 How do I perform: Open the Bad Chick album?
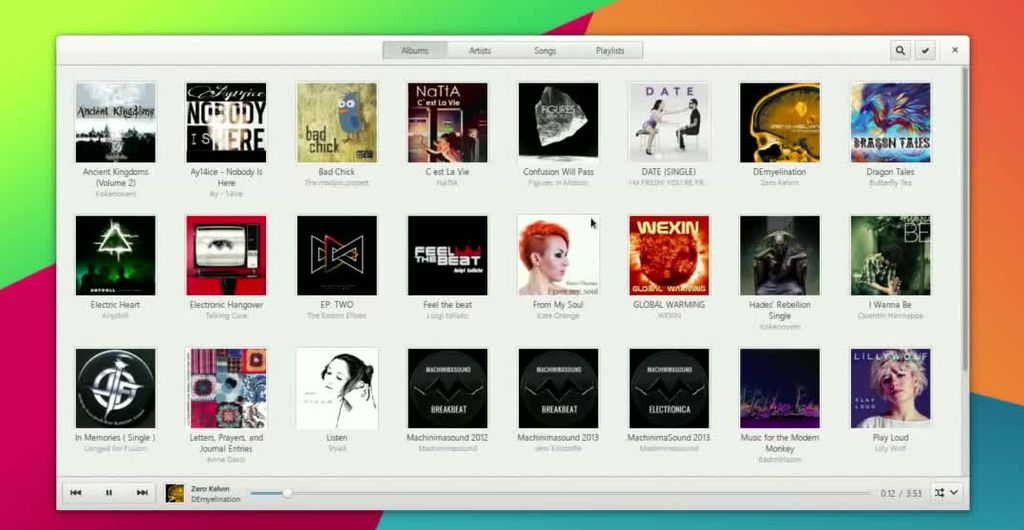[x=337, y=122]
